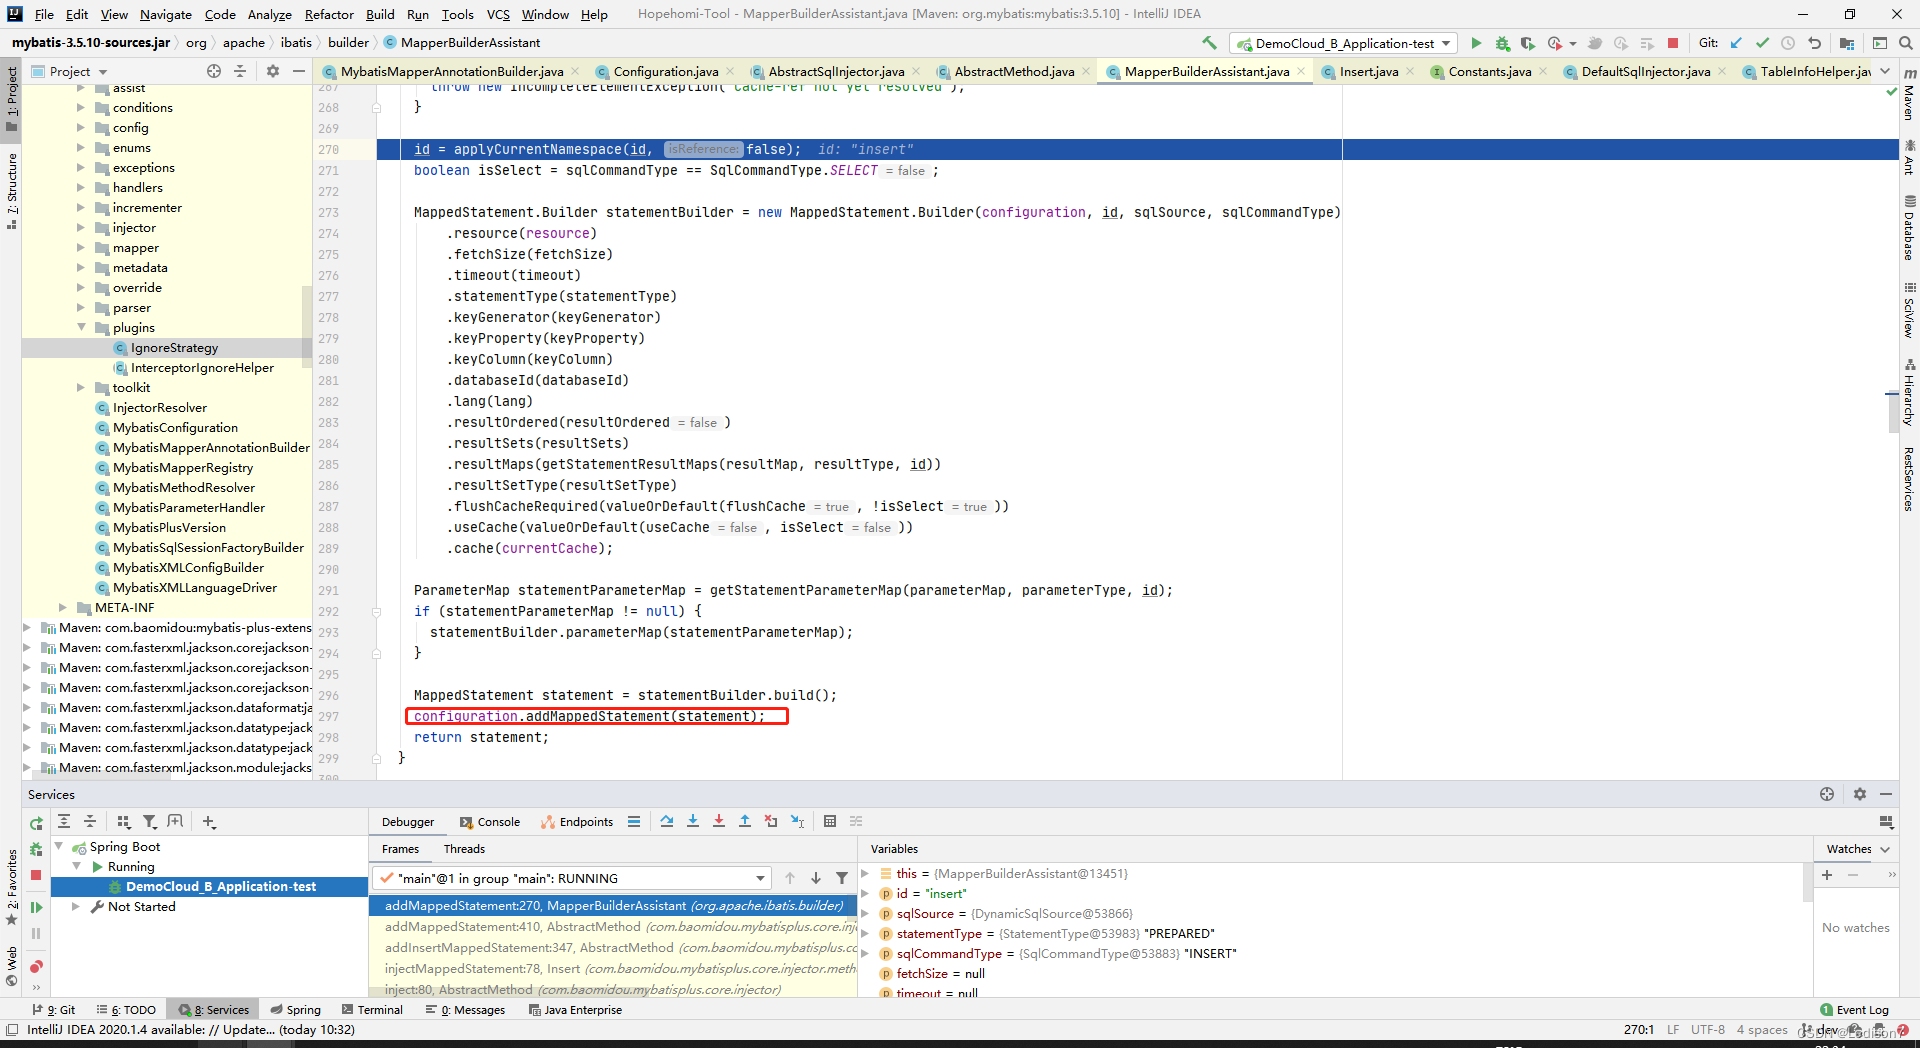Open the Endpoints tab
The image size is (1920, 1048).
coord(577,822)
